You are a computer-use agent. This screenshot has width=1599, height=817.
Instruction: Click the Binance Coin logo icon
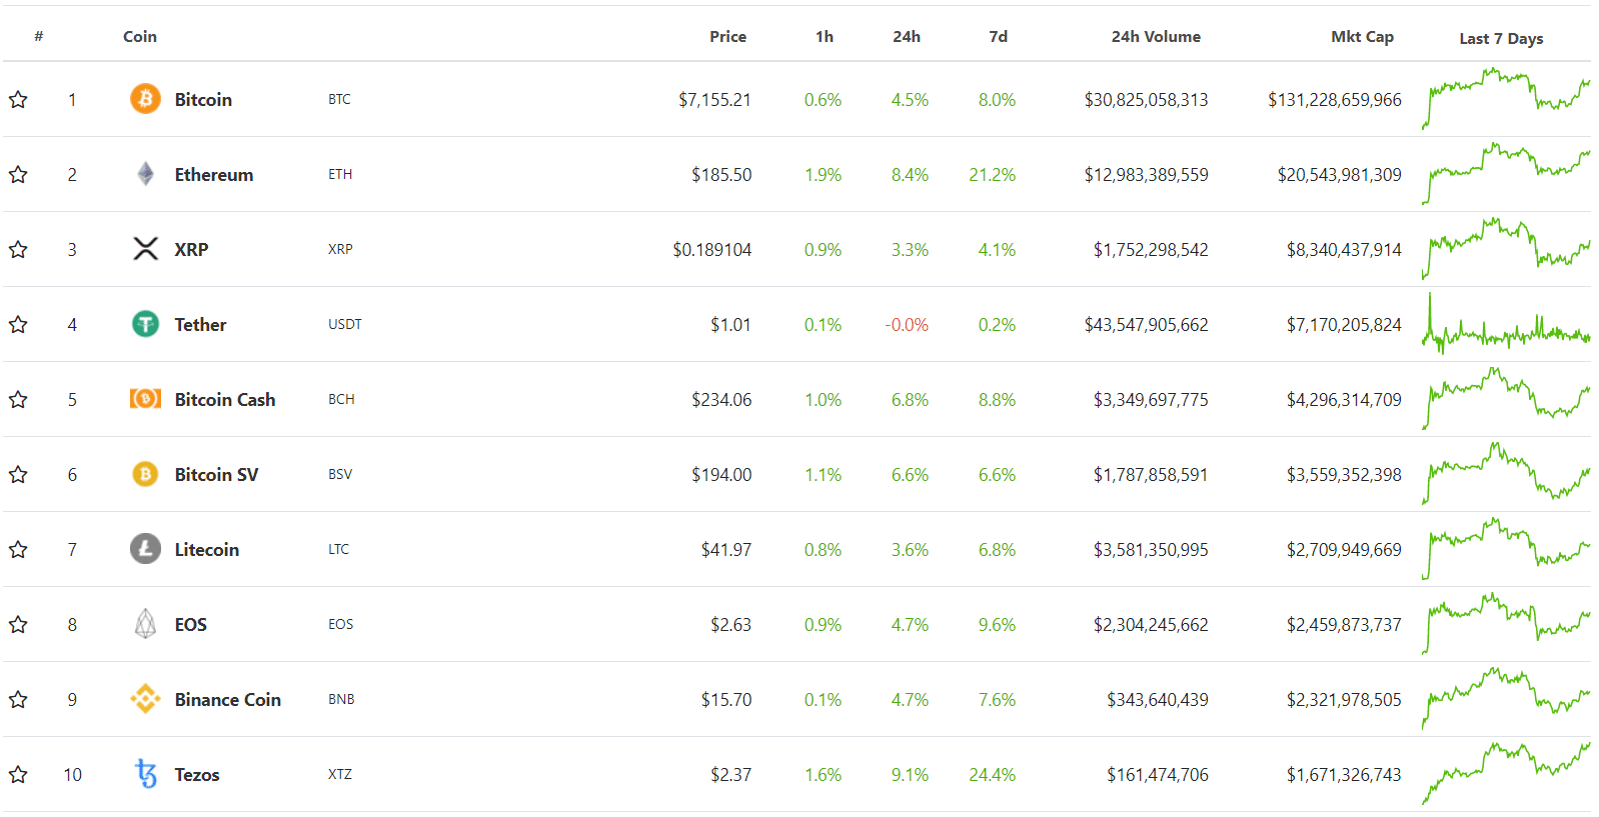[145, 699]
